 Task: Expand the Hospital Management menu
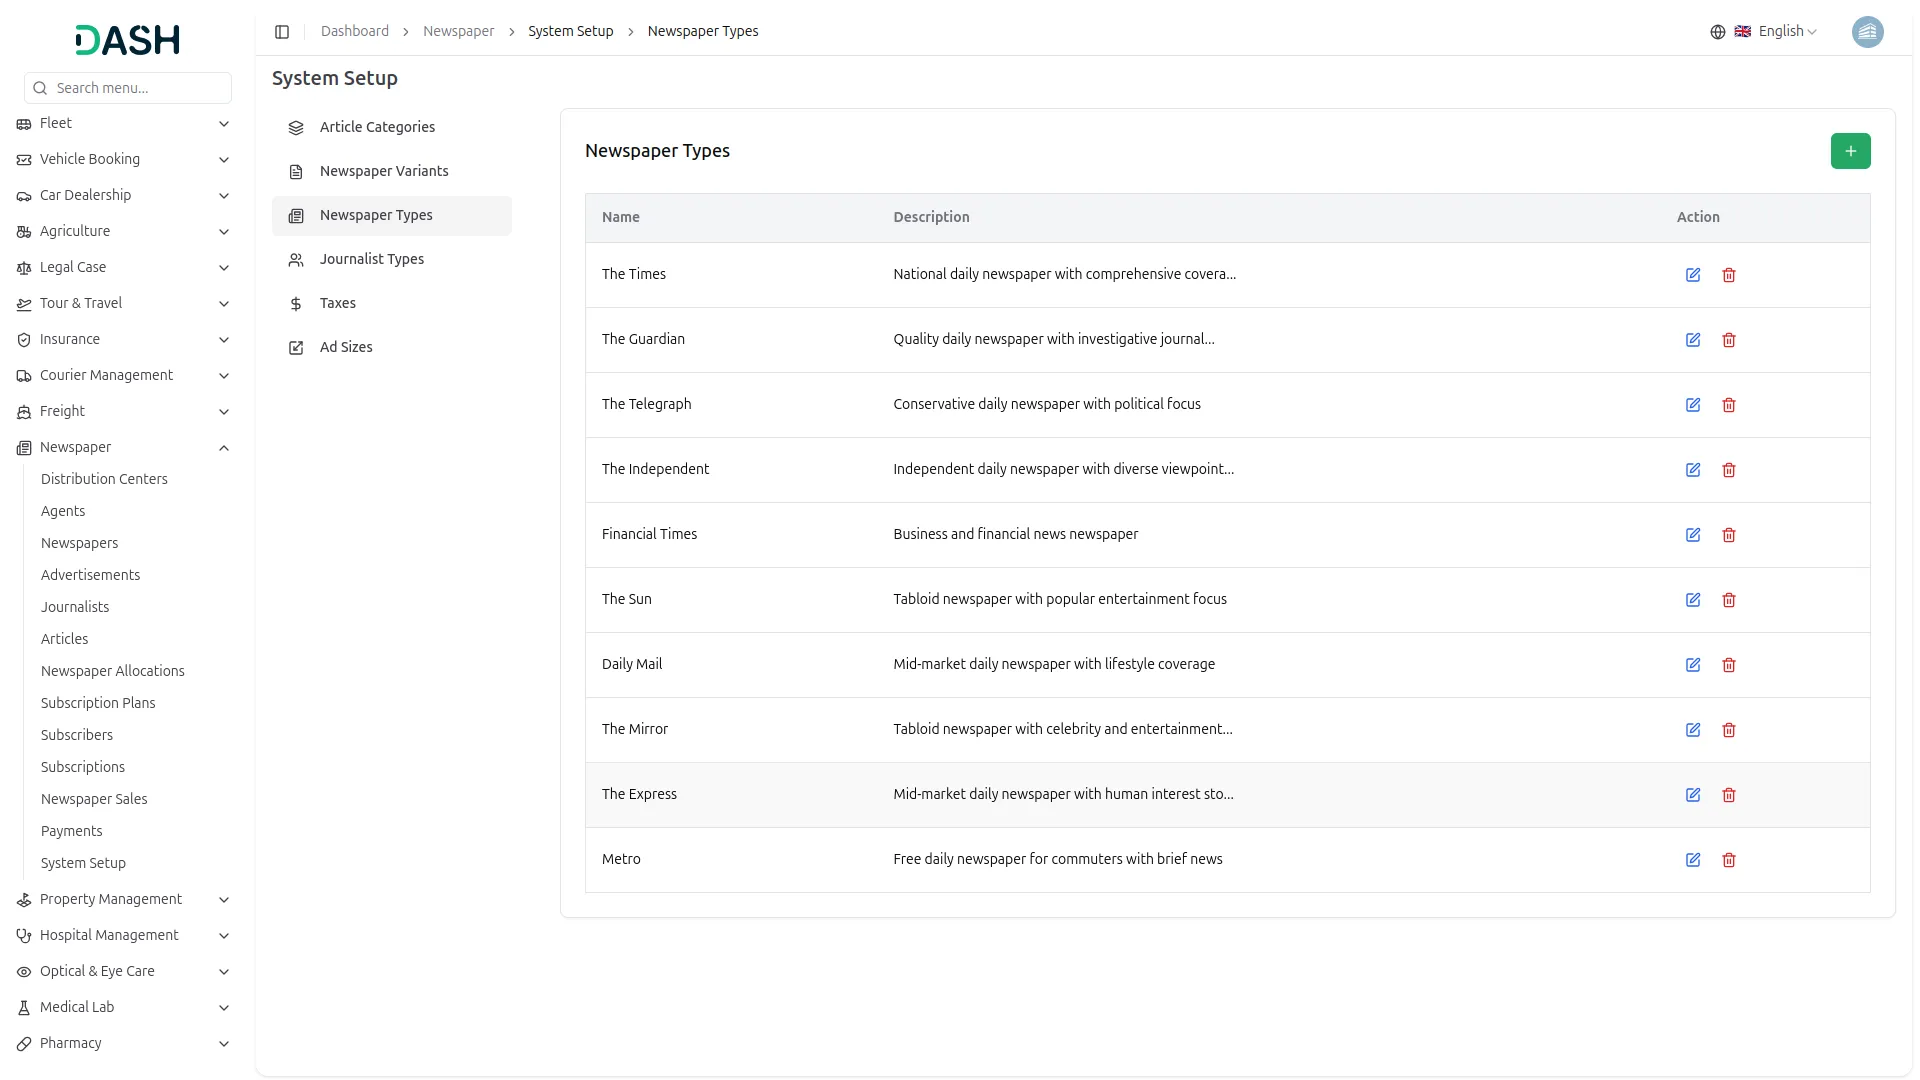(x=224, y=936)
